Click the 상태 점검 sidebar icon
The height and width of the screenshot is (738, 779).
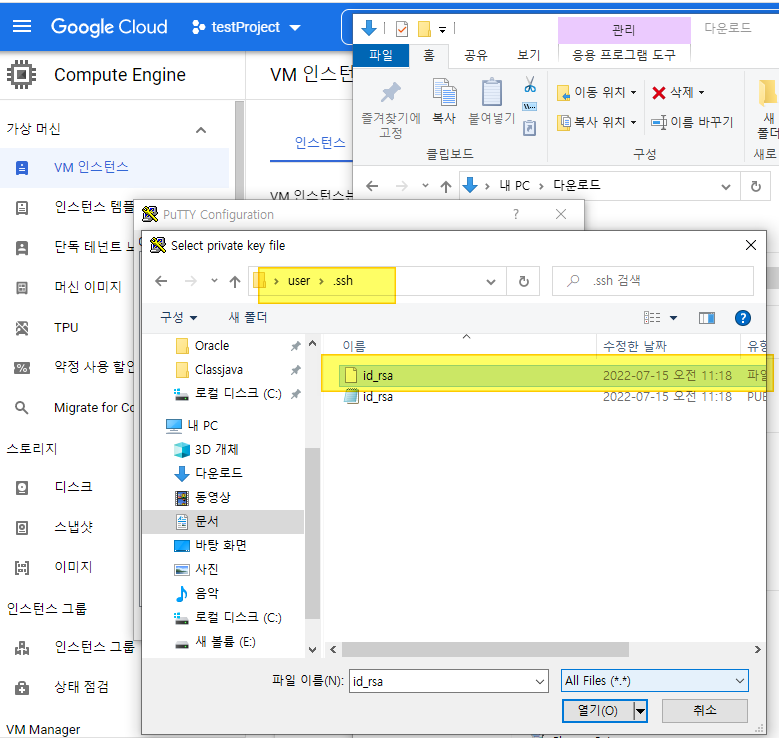(x=22, y=688)
